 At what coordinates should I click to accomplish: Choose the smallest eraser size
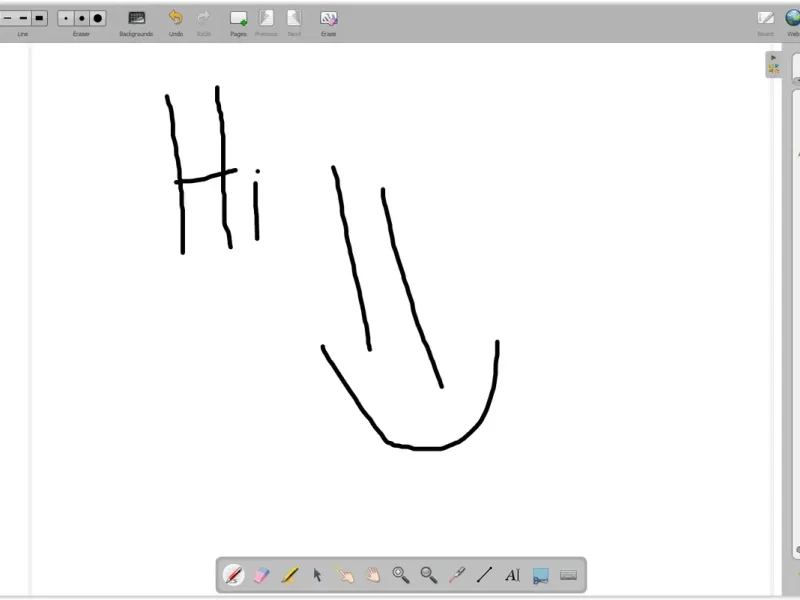tap(65, 18)
